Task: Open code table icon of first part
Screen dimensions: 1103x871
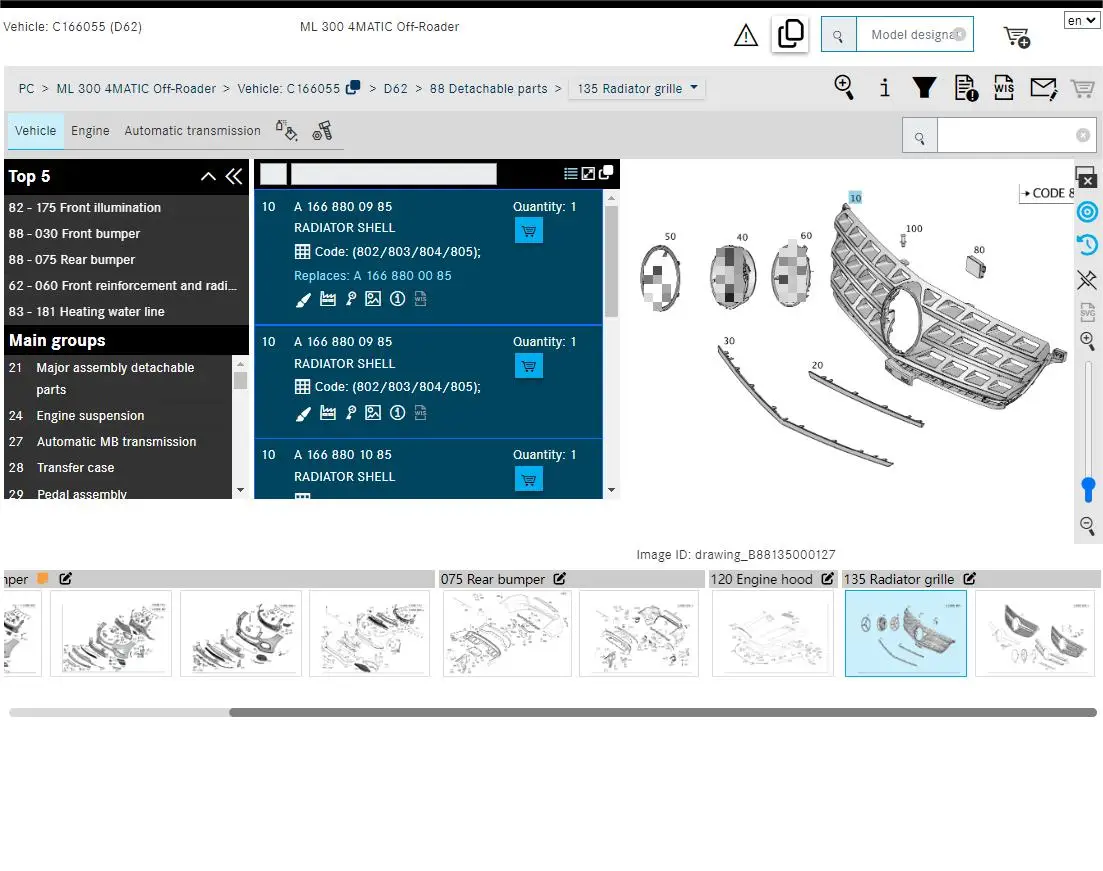Action: coord(302,252)
